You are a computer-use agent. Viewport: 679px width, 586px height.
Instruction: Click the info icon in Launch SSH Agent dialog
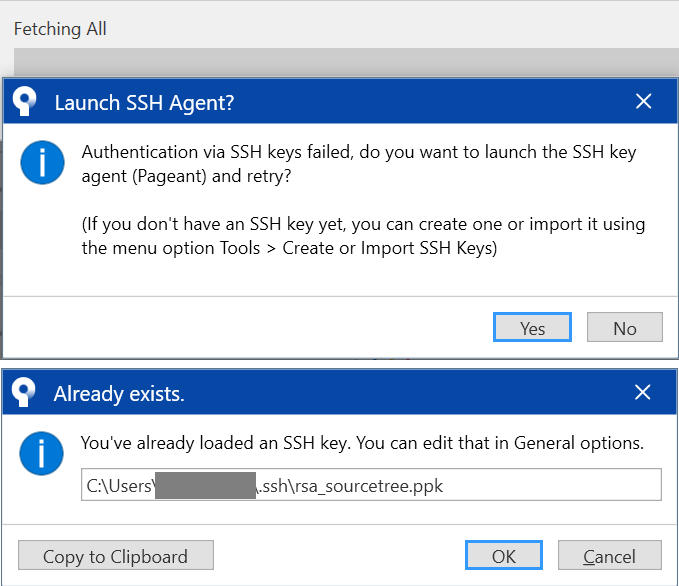[42, 162]
